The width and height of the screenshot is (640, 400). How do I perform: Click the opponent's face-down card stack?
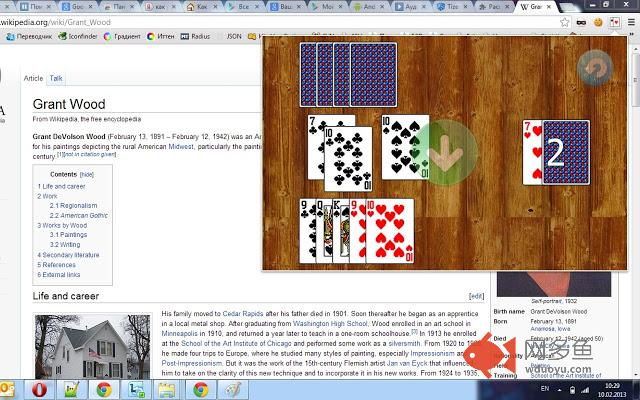[x=348, y=75]
